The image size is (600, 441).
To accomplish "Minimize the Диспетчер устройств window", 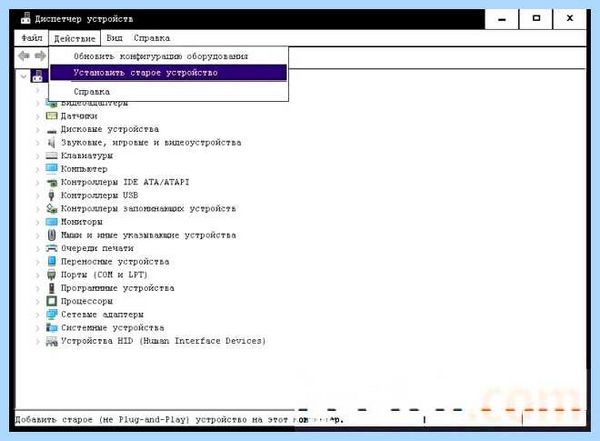I will pos(502,19).
